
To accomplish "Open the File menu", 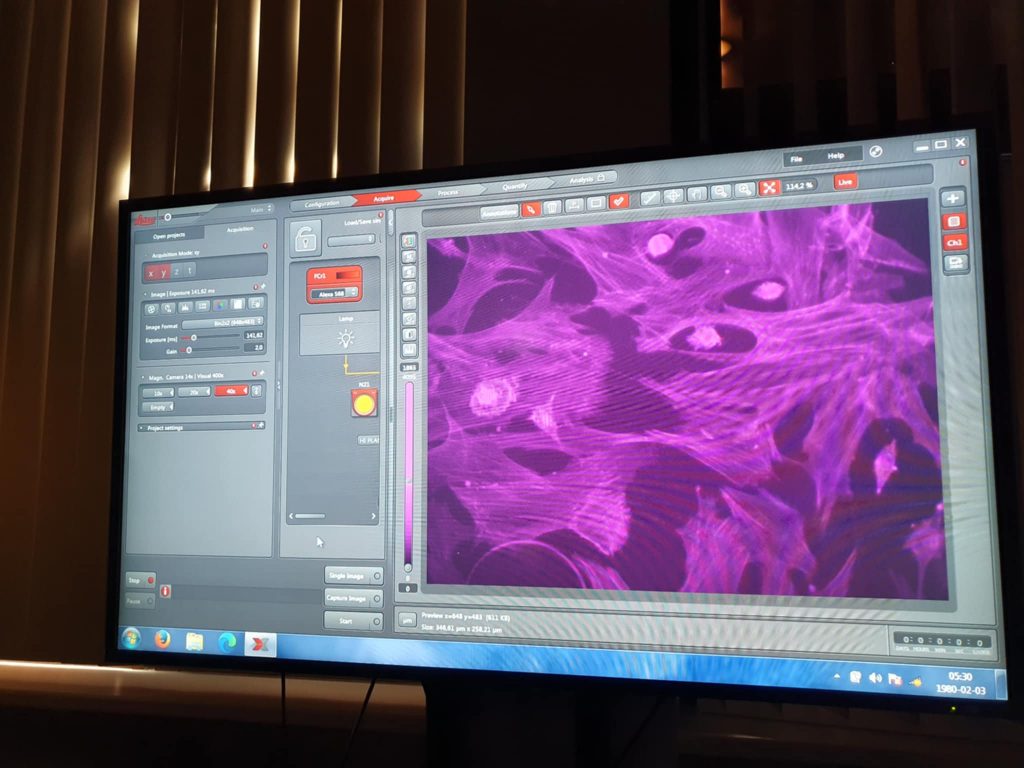I will 797,159.
